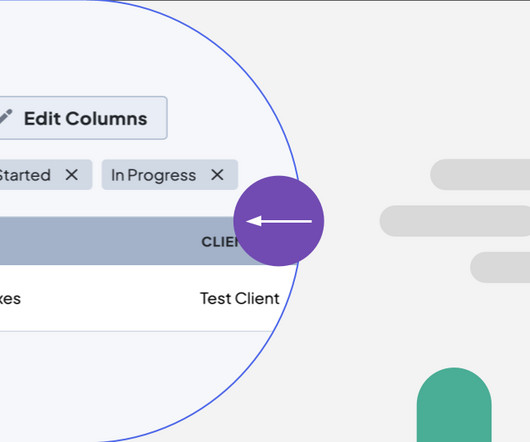Click blank area of blue-grey table header
The width and height of the screenshot is (530, 442).
pos(101,241)
